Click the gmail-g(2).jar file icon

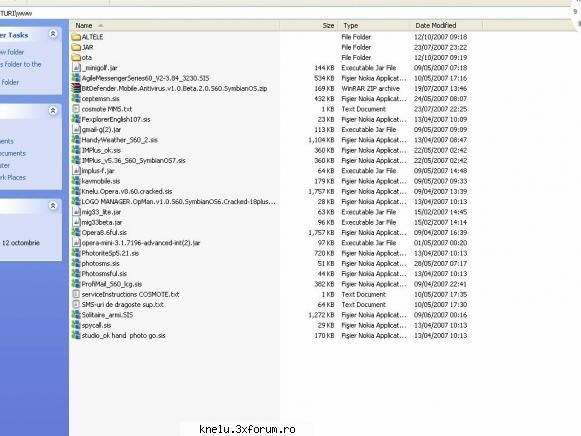[x=76, y=130]
